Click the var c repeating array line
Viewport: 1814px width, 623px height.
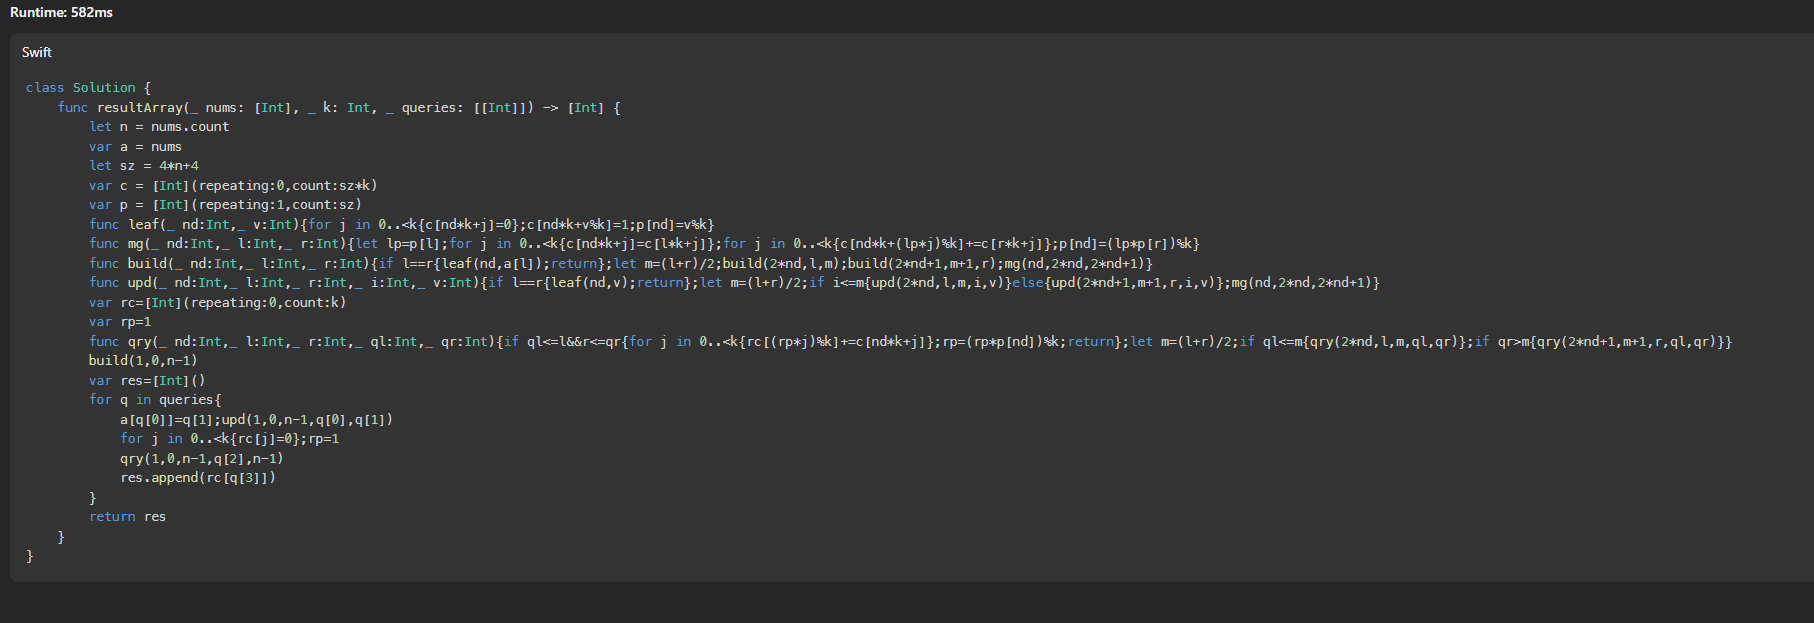[x=233, y=185]
